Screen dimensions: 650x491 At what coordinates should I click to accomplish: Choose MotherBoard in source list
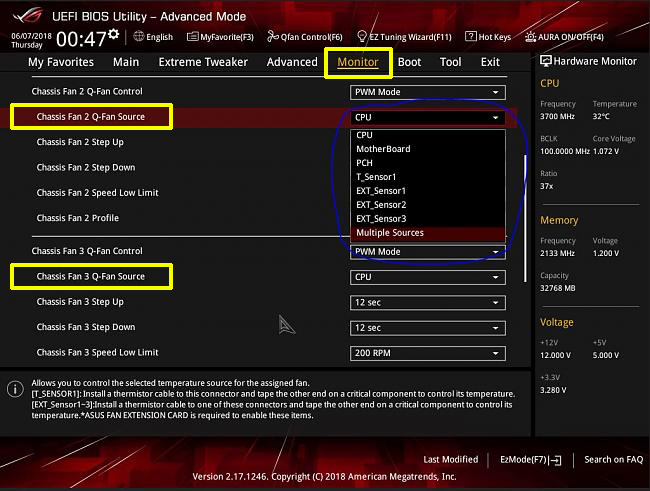point(428,149)
